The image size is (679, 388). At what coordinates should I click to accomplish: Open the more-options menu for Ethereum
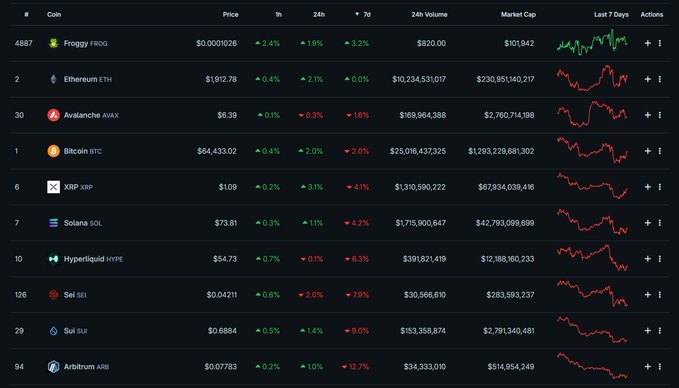[660, 79]
